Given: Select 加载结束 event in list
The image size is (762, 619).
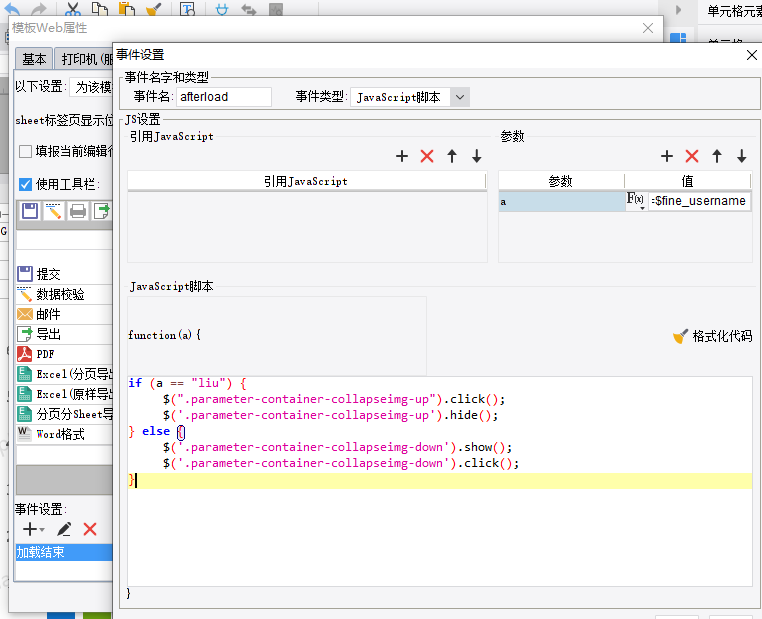Looking at the screenshot, I should [64, 552].
